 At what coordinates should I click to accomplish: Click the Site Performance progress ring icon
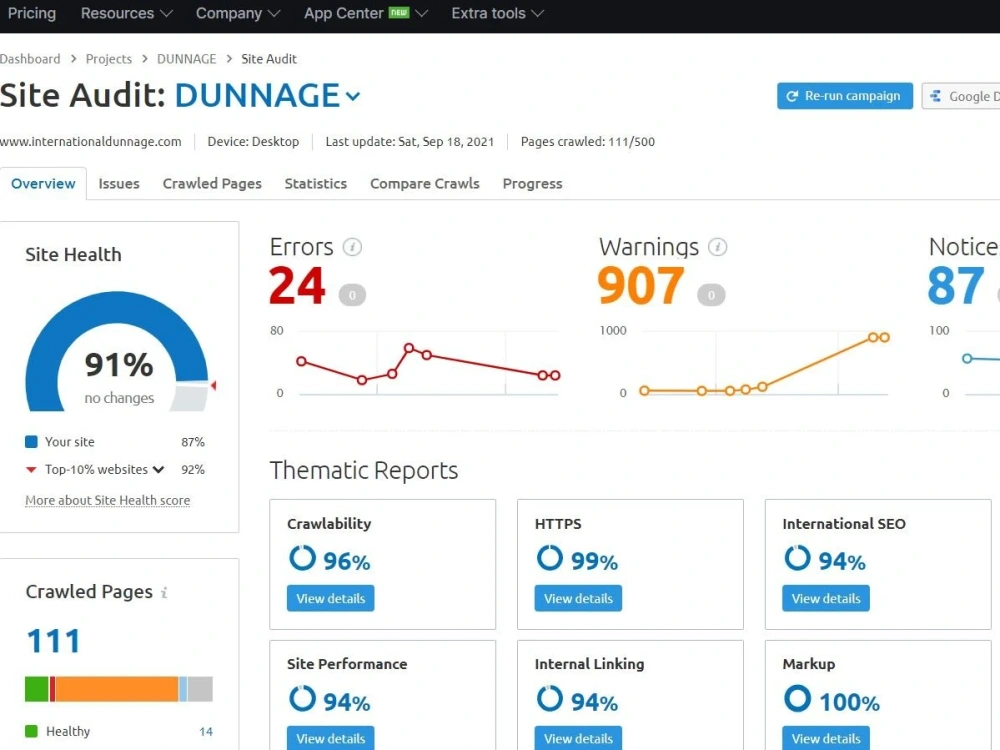(302, 698)
